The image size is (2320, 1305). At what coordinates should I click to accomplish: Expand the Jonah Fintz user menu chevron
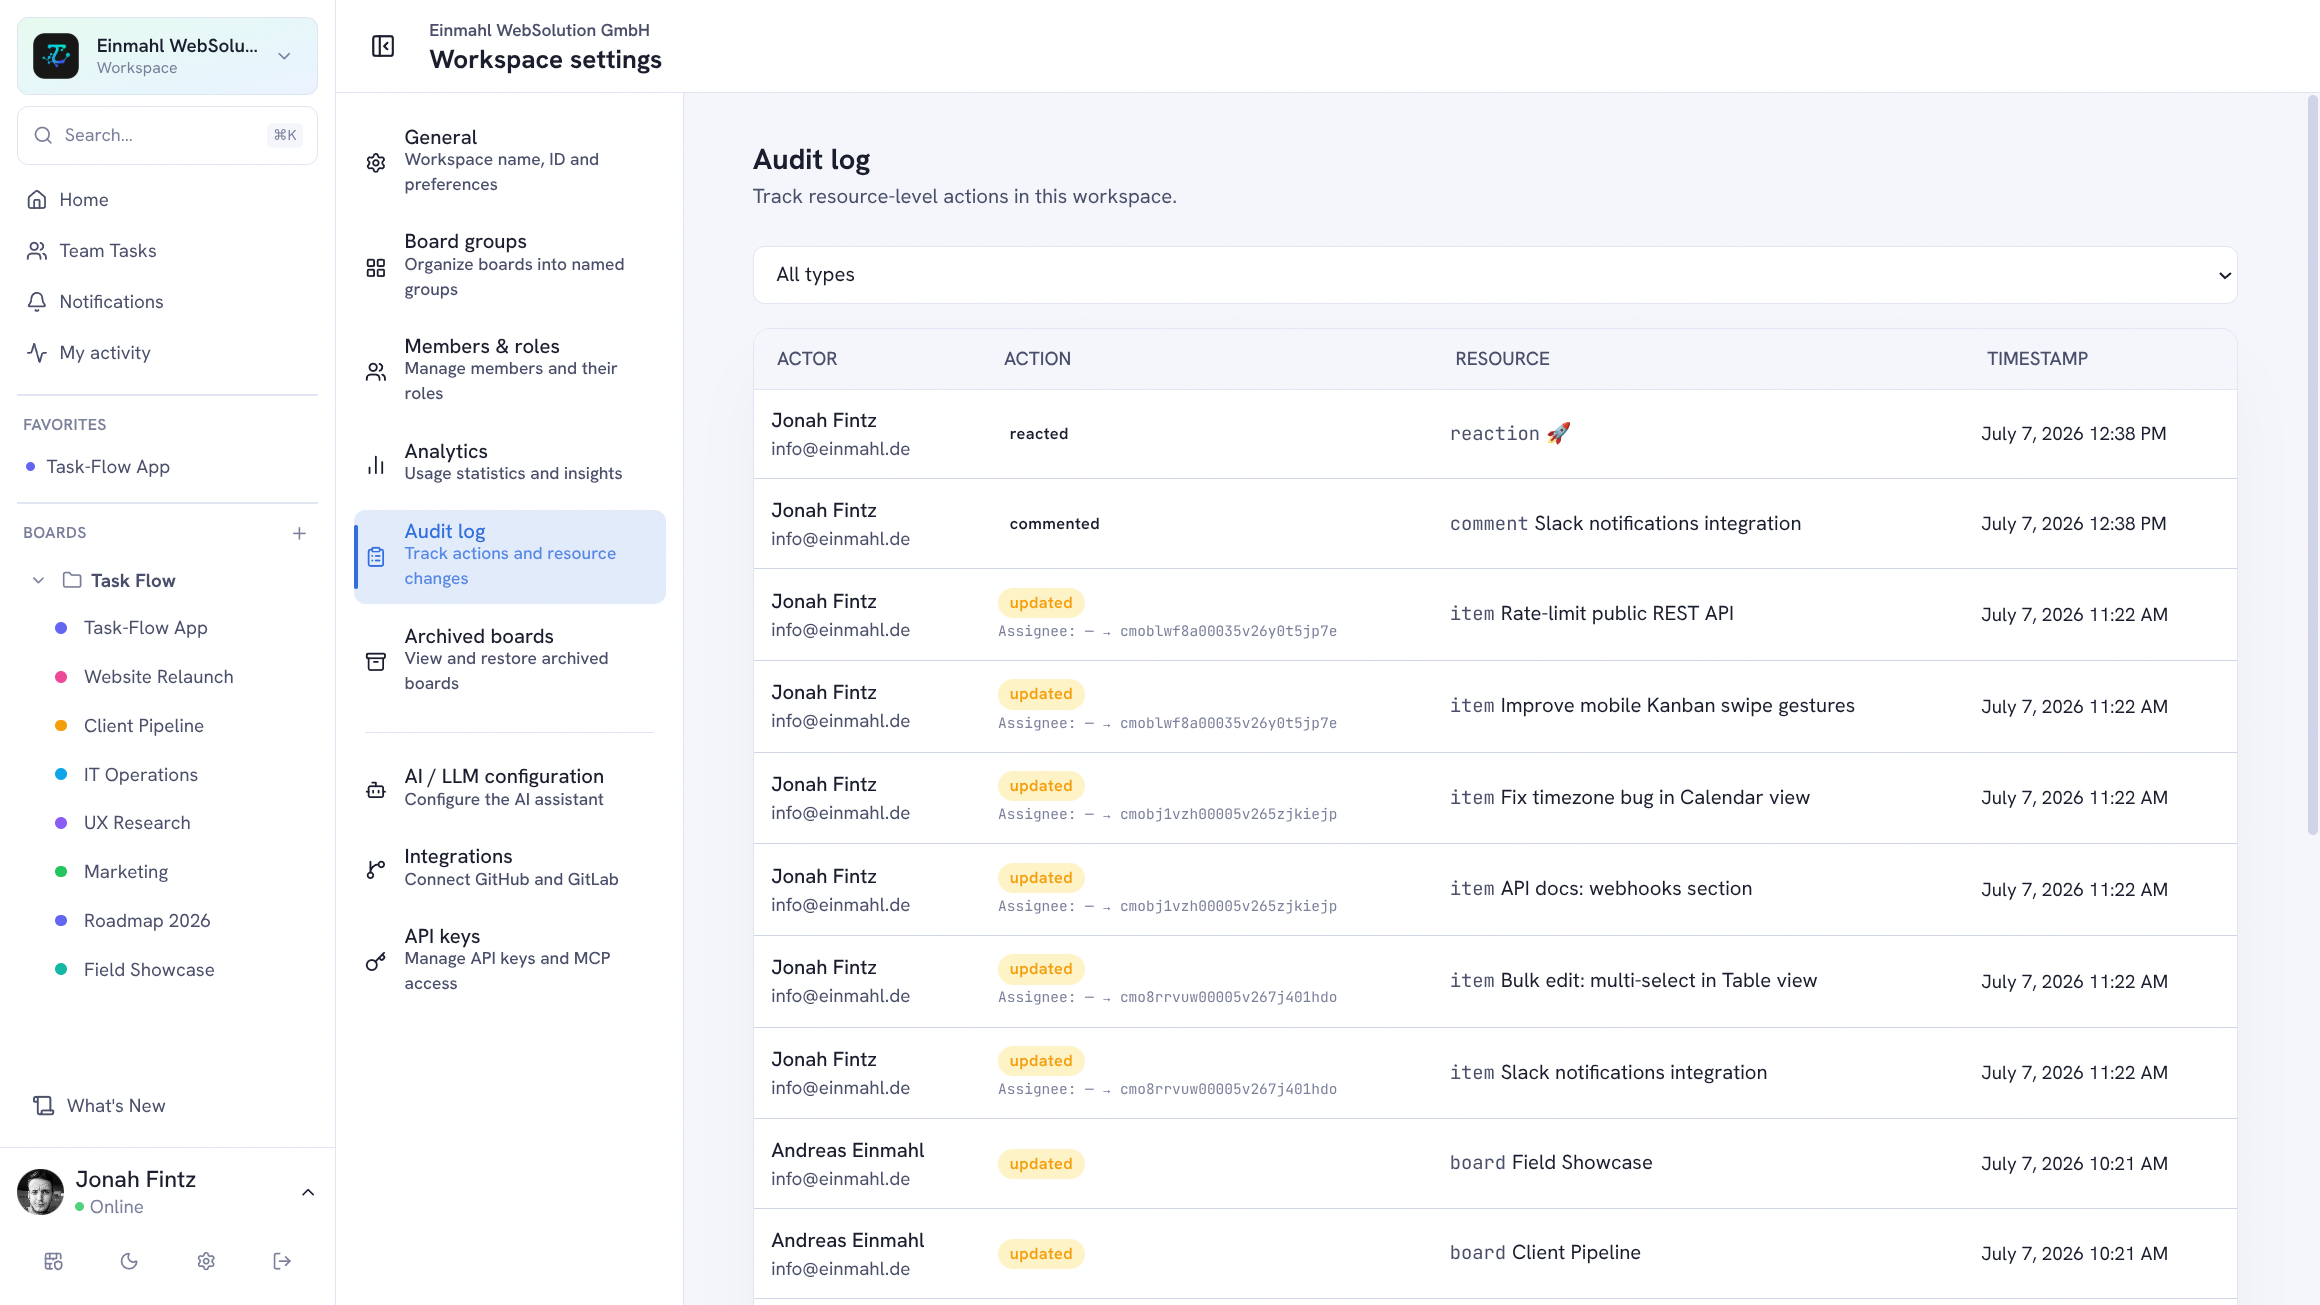click(x=308, y=1192)
